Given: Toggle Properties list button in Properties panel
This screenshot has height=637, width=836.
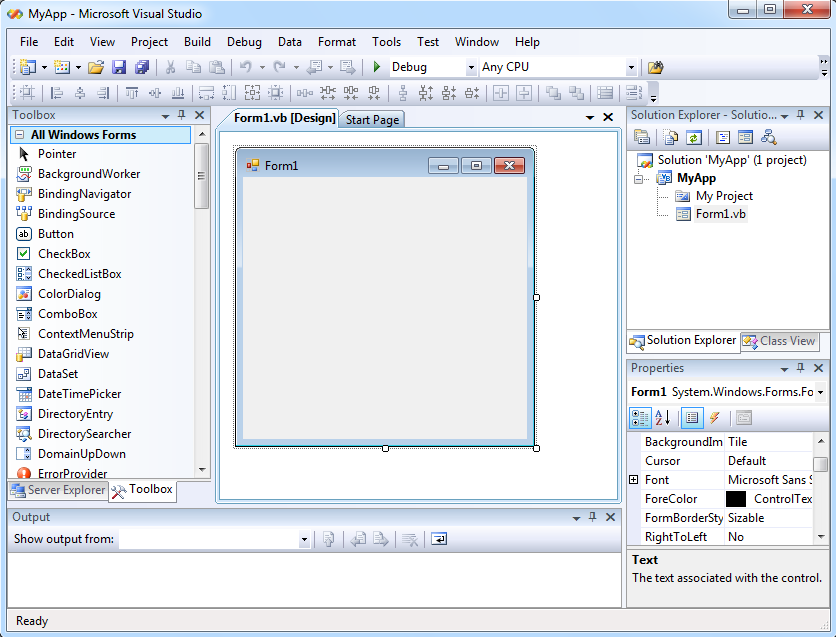Looking at the screenshot, I should coord(692,418).
